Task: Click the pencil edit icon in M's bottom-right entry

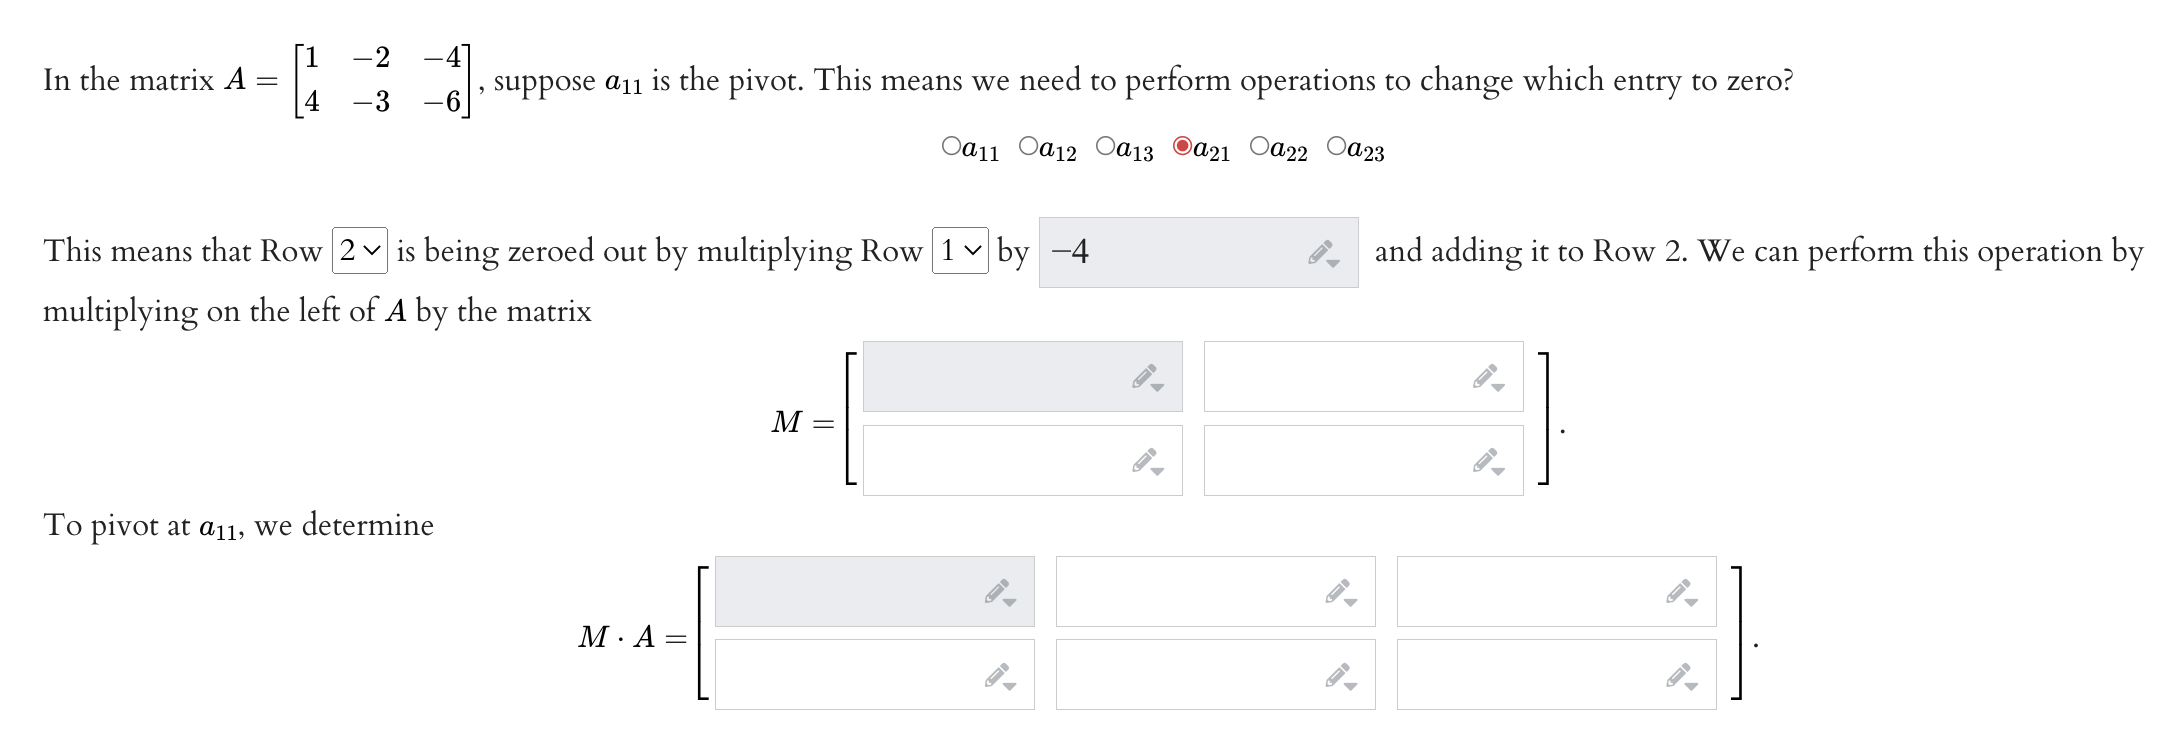Action: point(1487,460)
